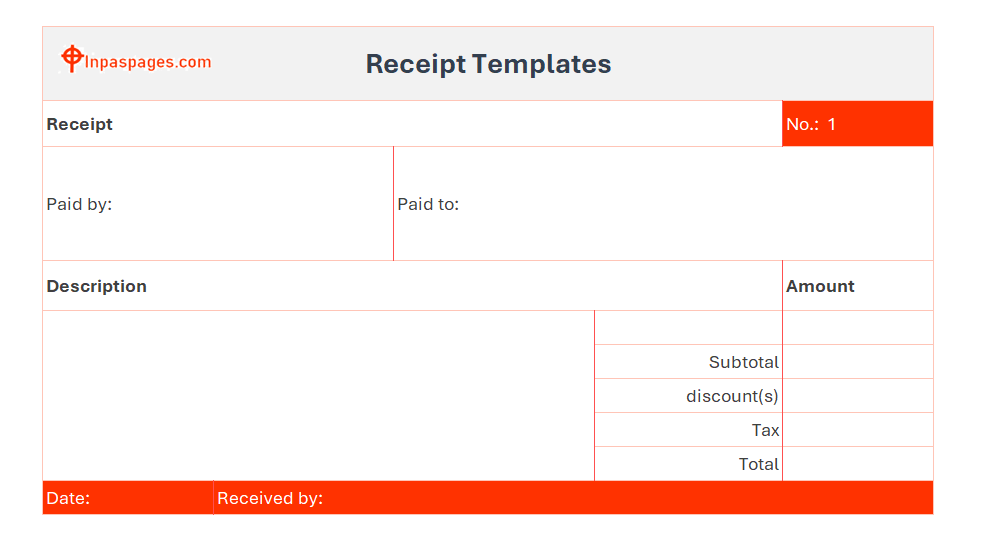This screenshot has width=984, height=554.
Task: Click the red No.: 1 cell
Action: pyautogui.click(x=857, y=124)
